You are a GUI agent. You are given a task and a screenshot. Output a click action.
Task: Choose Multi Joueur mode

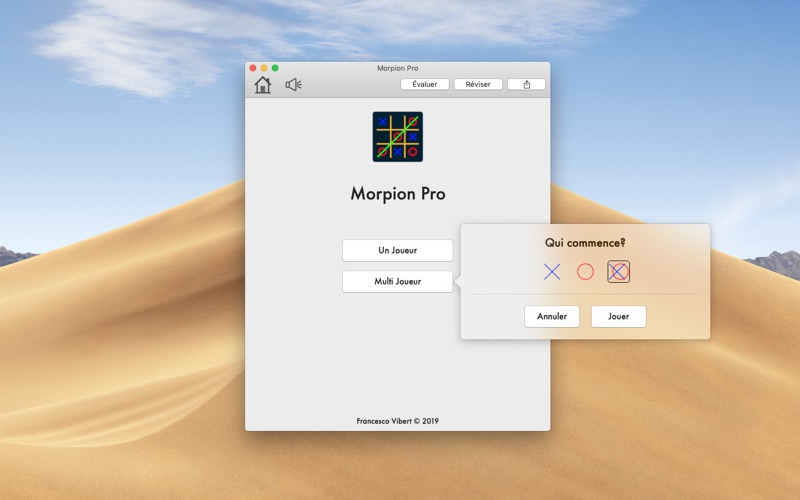(397, 282)
